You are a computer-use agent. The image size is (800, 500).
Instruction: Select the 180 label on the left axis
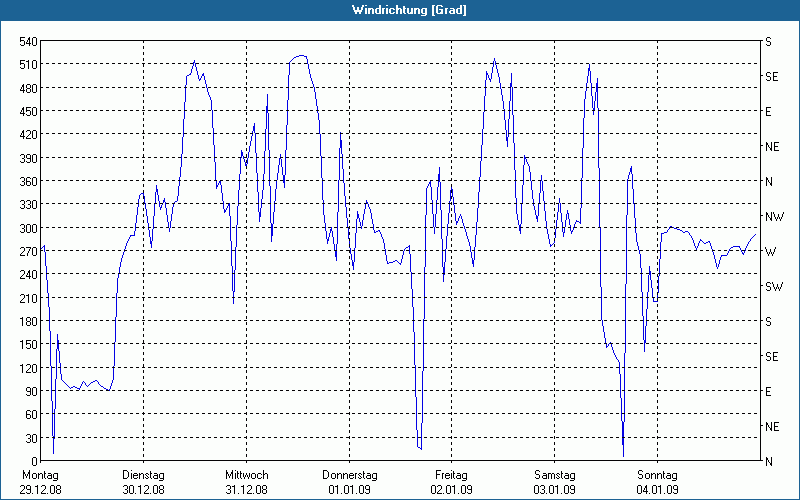(28, 321)
